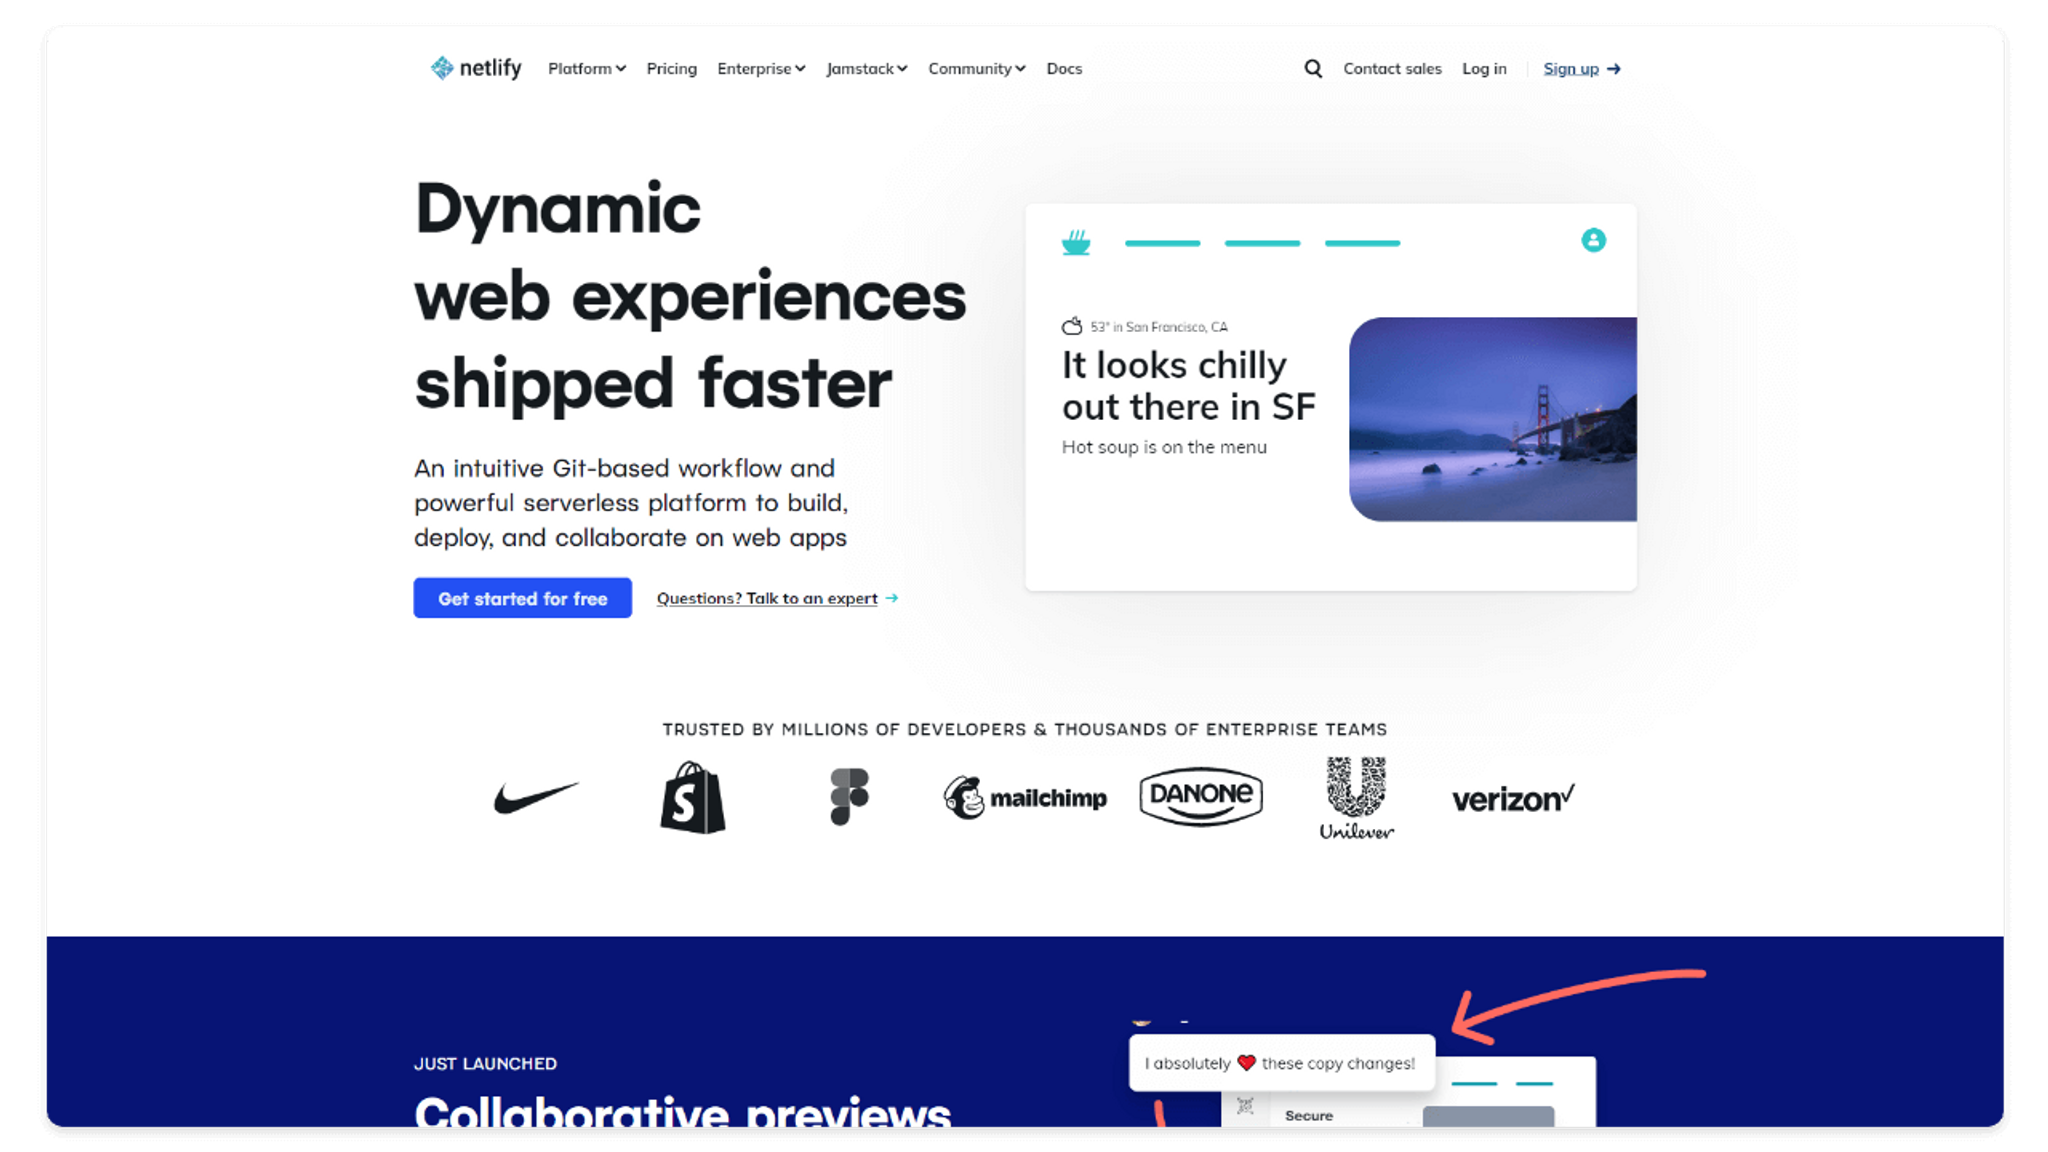Click the Sign up link

(x=1571, y=69)
